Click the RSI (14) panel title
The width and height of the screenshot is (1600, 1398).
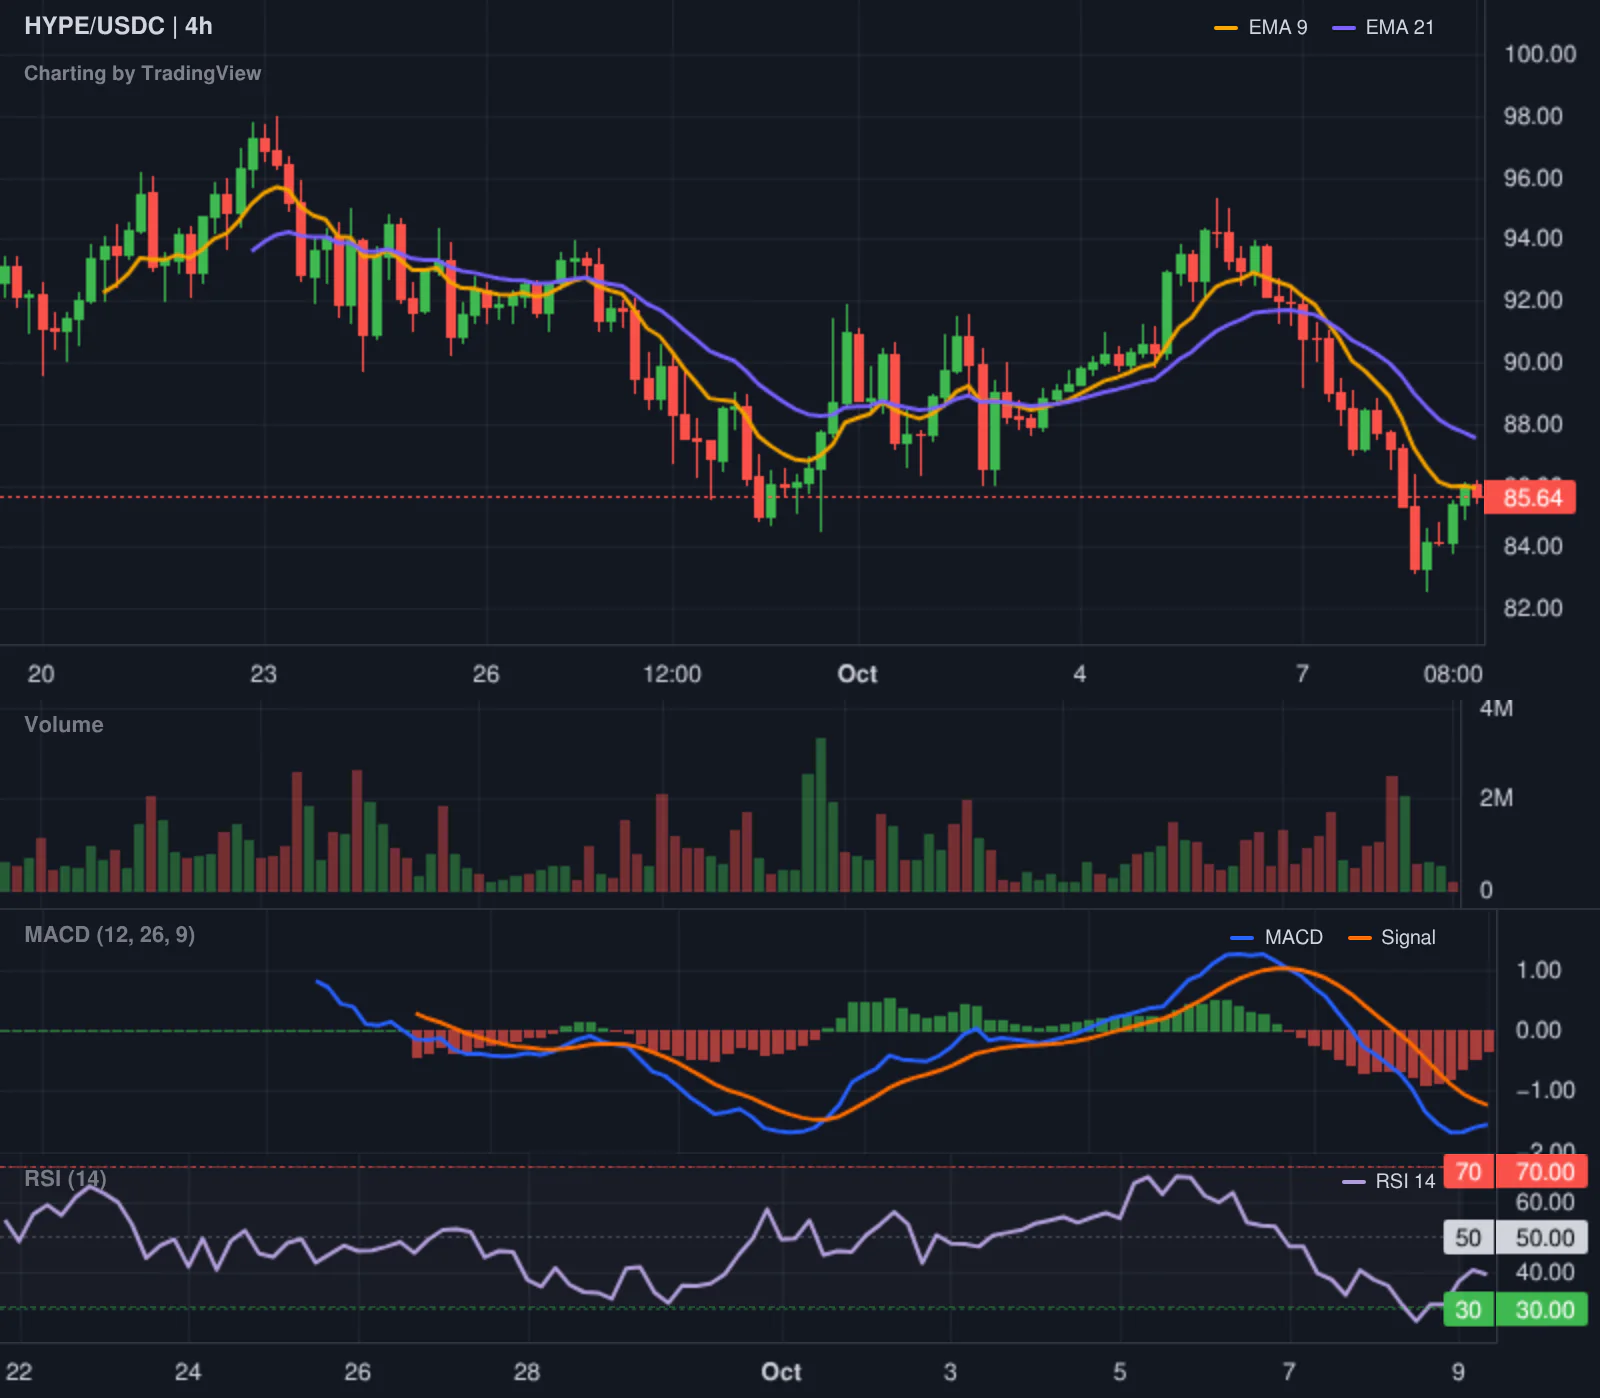(65, 1178)
